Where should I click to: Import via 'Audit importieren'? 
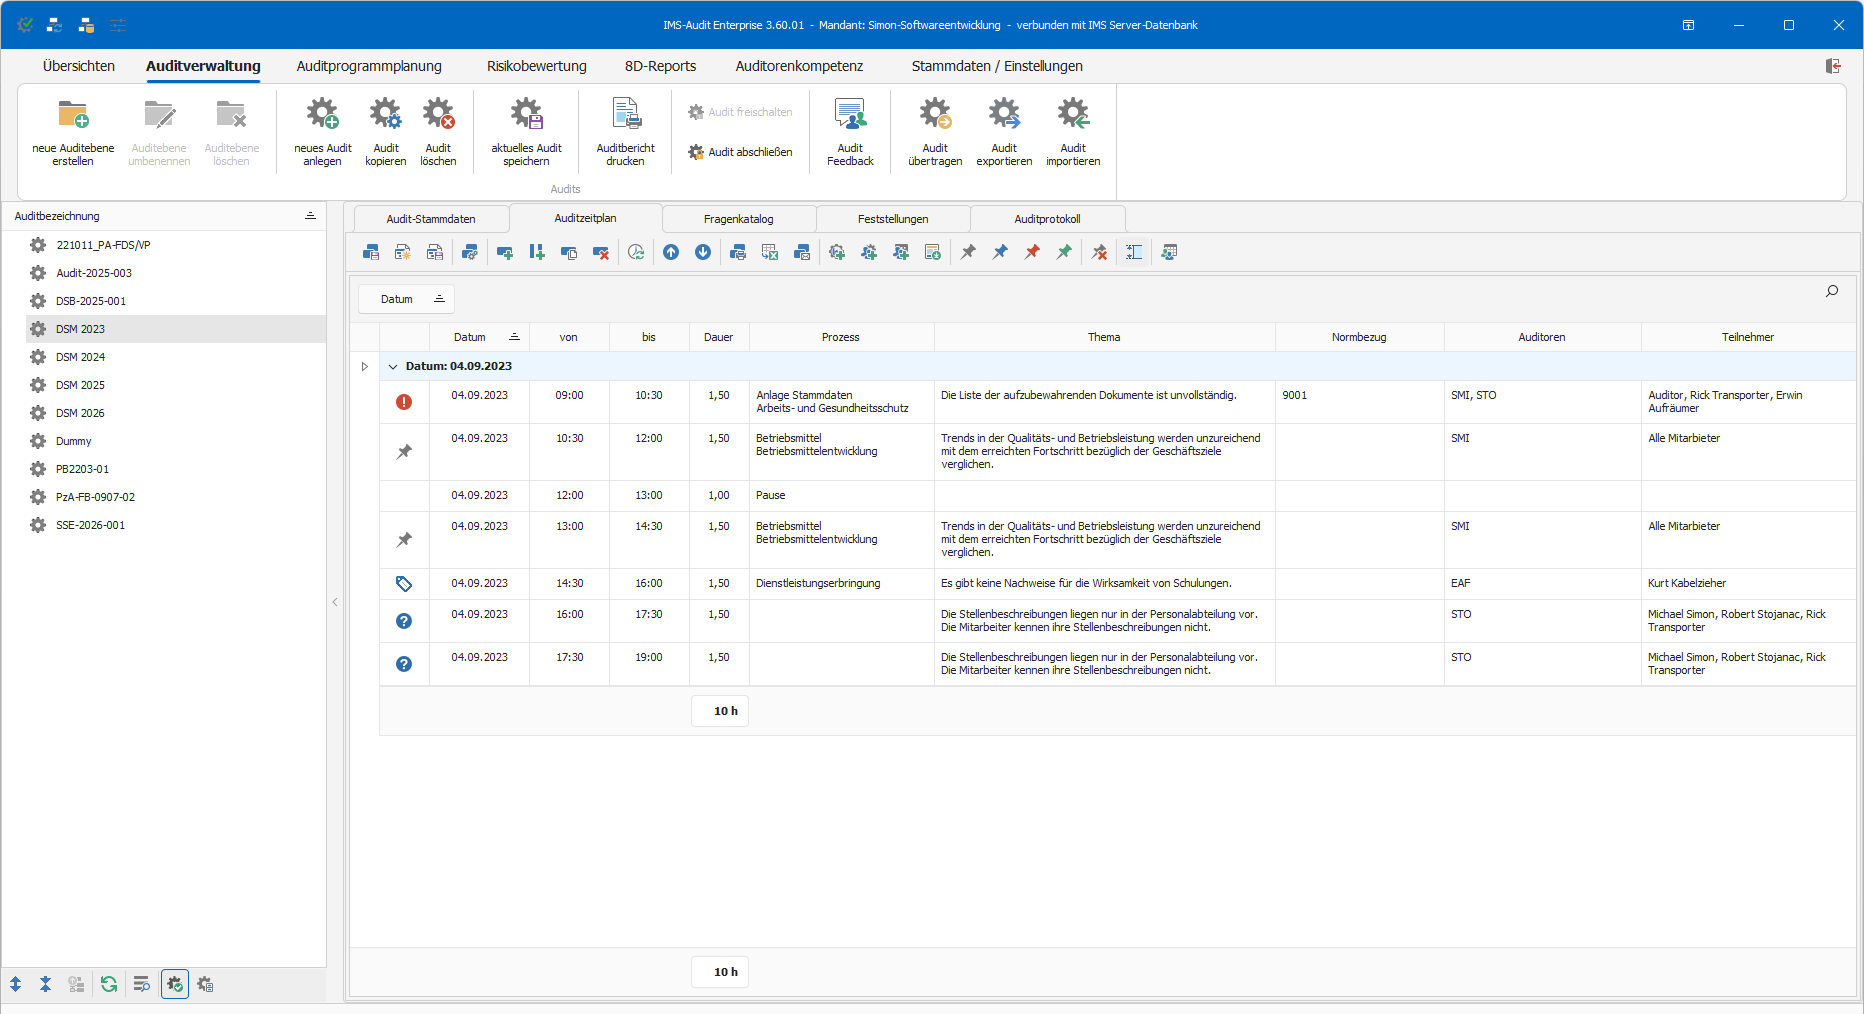click(x=1073, y=133)
